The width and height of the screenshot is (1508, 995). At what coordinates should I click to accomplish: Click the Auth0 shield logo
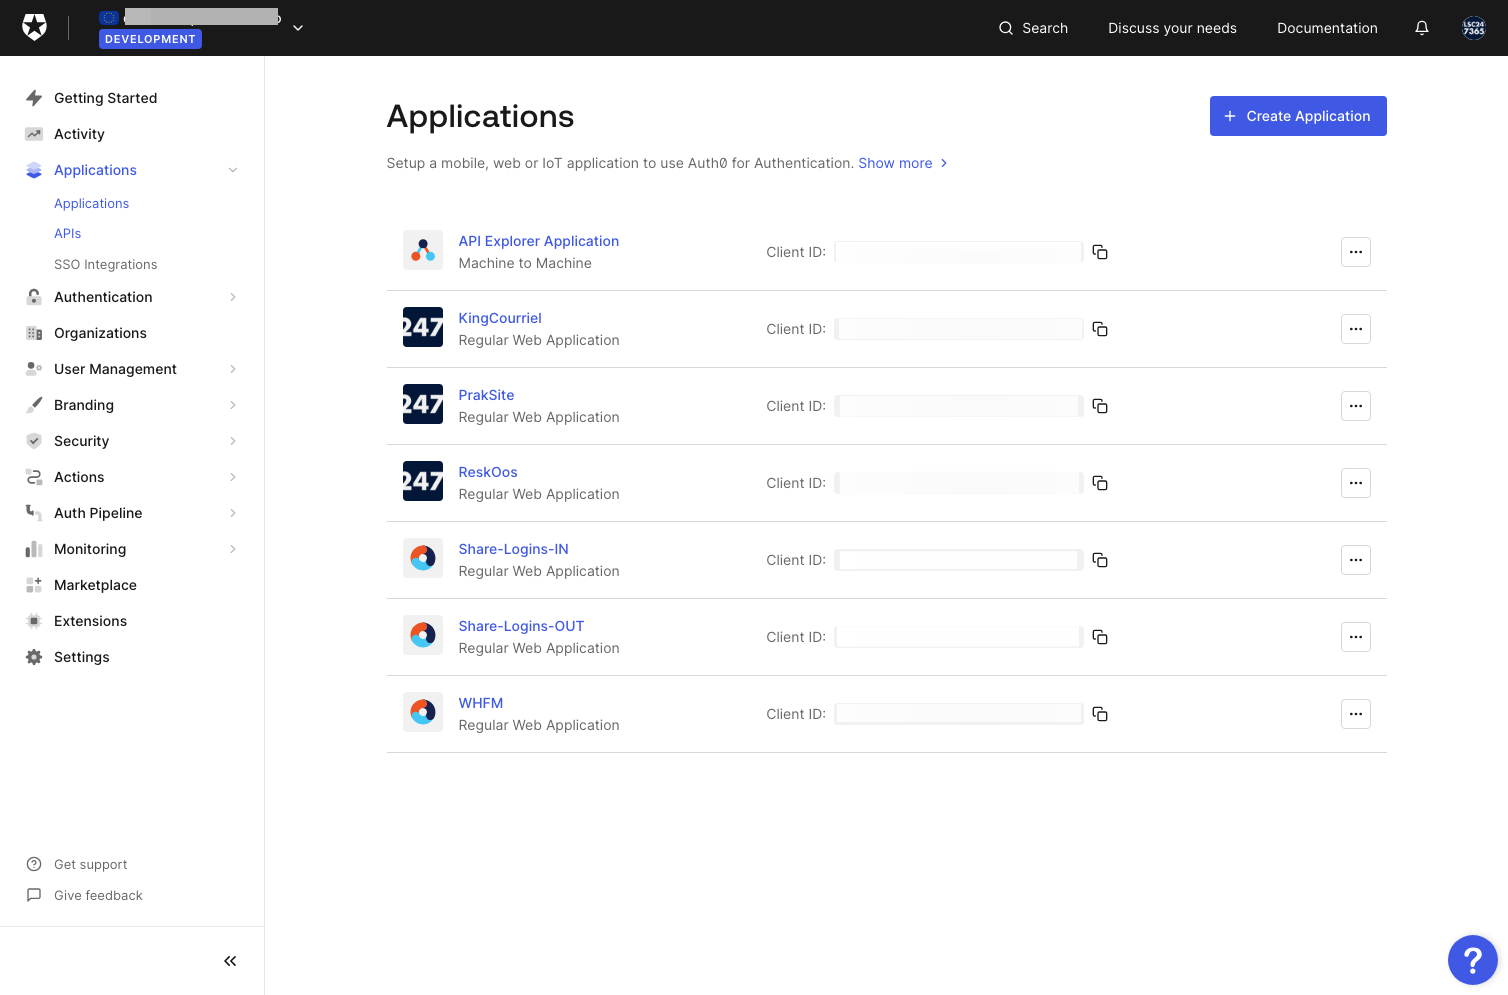(x=35, y=28)
